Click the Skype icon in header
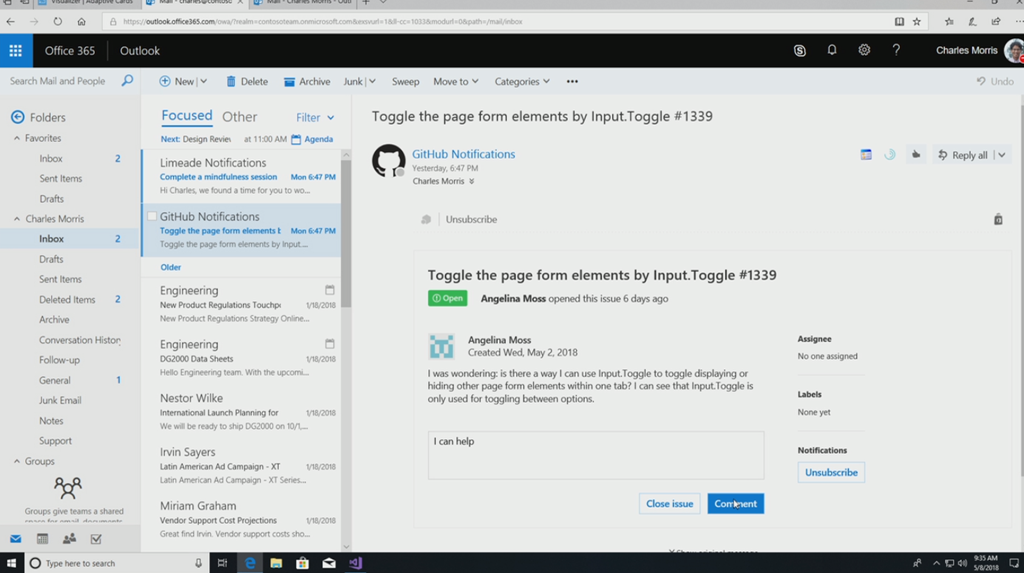1024x573 pixels. tap(800, 51)
